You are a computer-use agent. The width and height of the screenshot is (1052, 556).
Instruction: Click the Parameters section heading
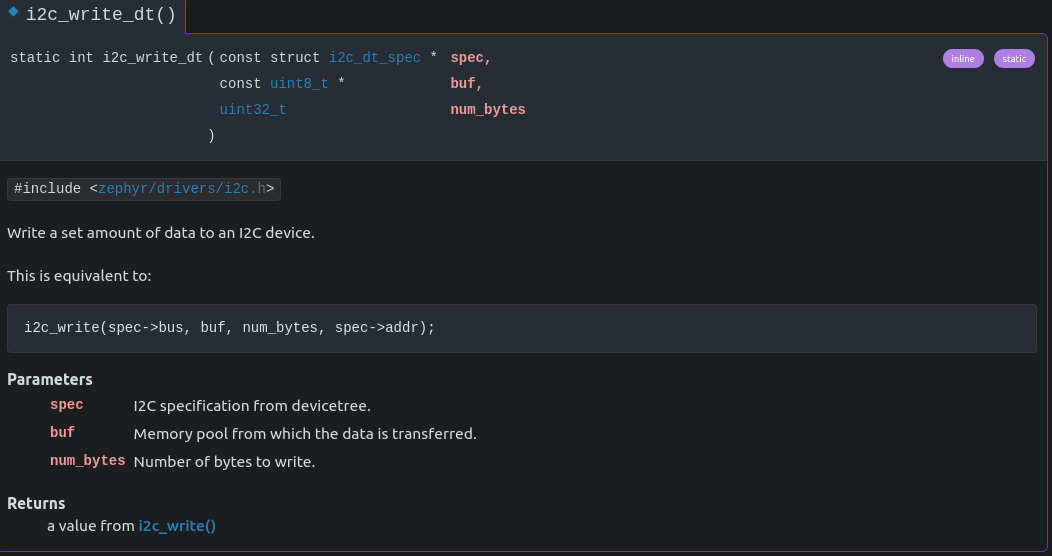(50, 380)
